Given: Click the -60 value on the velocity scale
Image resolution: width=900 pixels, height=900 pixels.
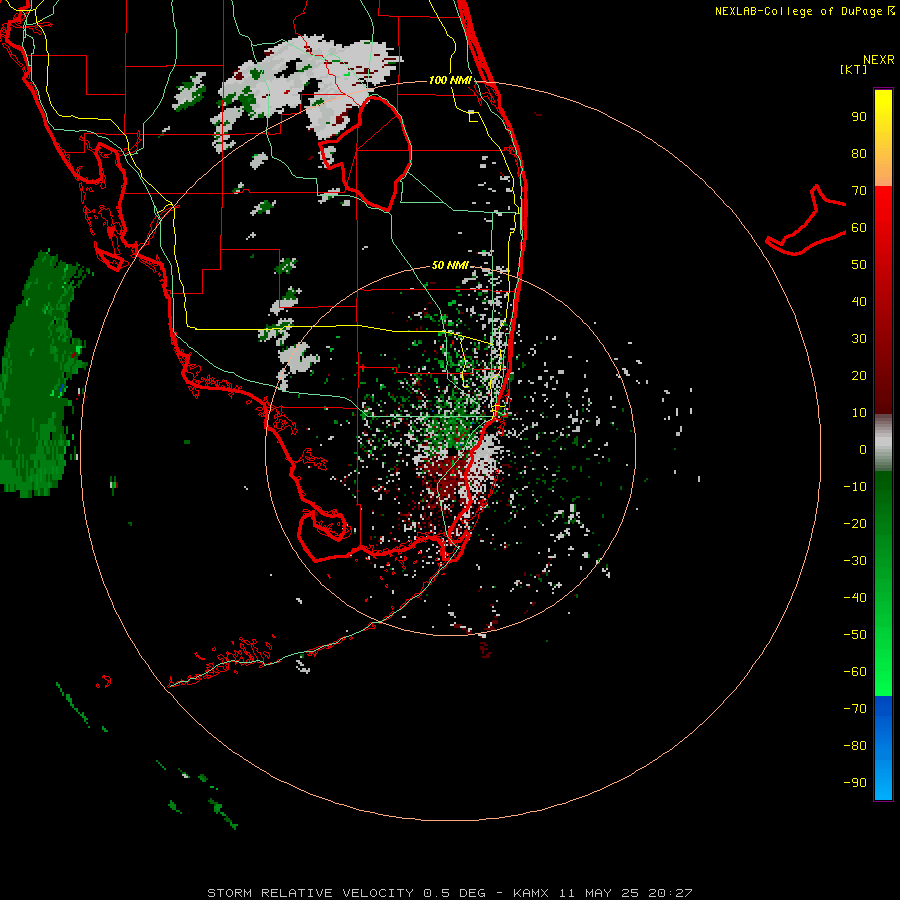Looking at the screenshot, I should [855, 672].
